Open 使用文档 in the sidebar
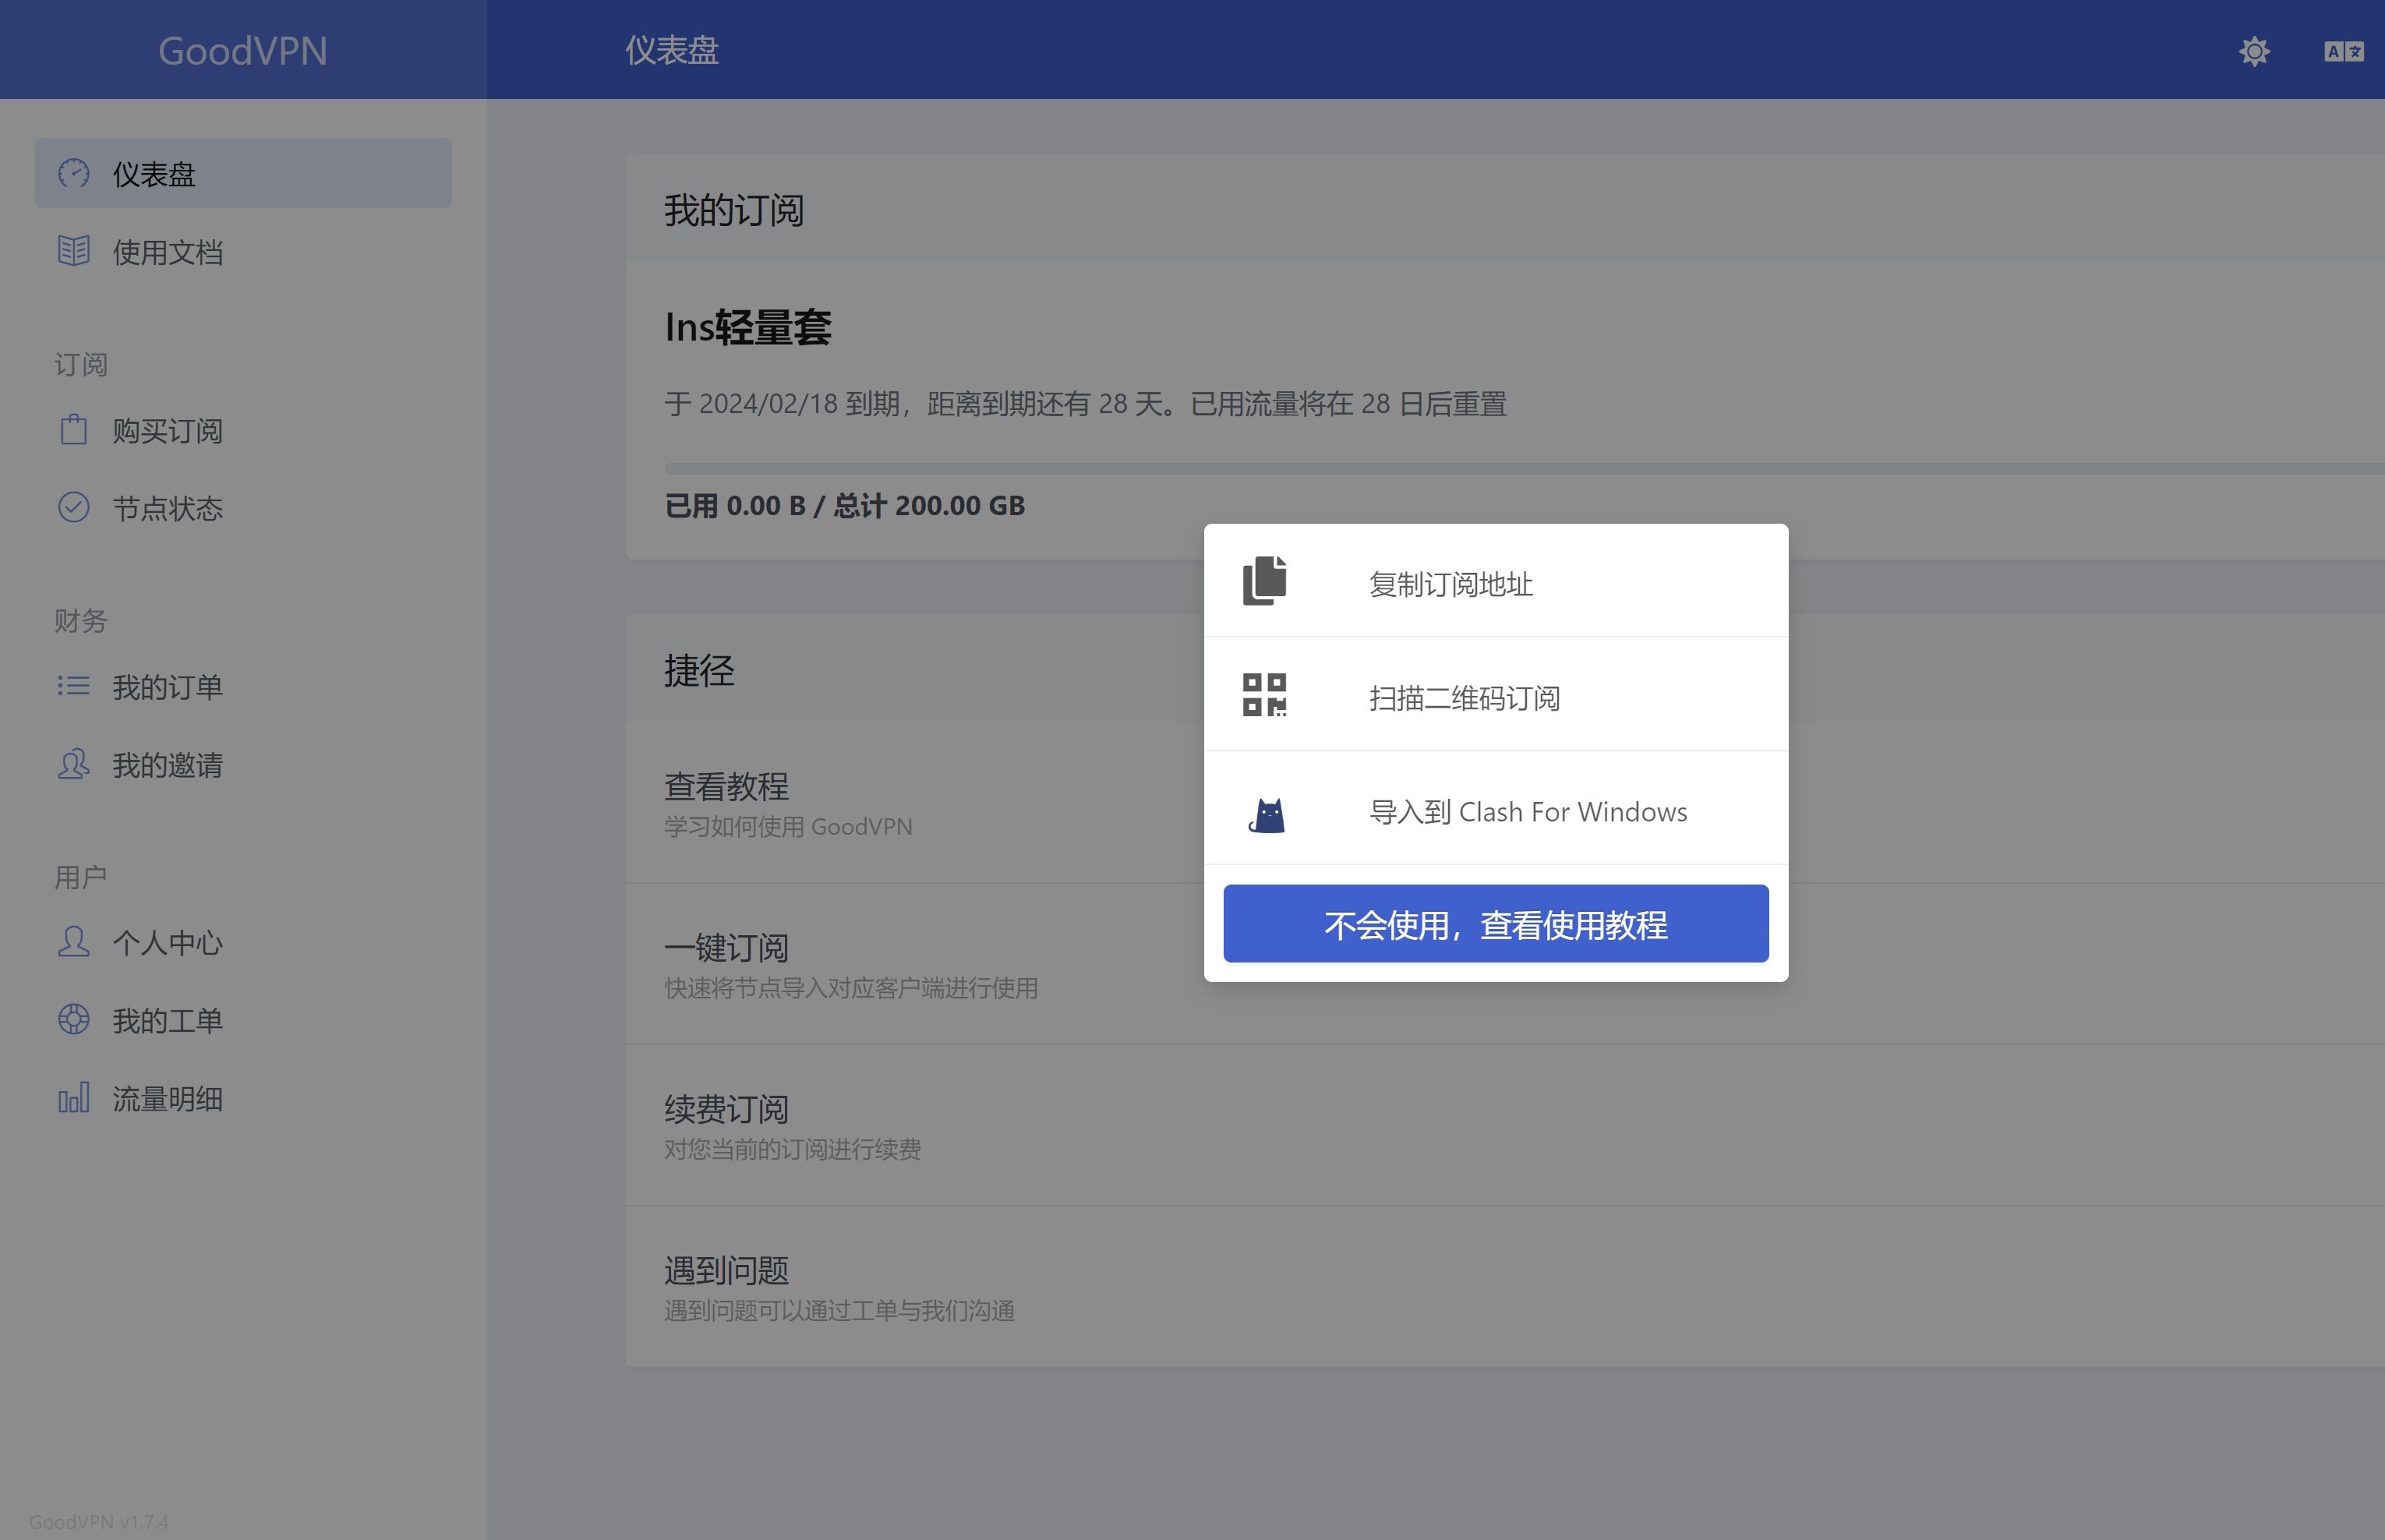Image resolution: width=2385 pixels, height=1540 pixels. pyautogui.click(x=243, y=251)
